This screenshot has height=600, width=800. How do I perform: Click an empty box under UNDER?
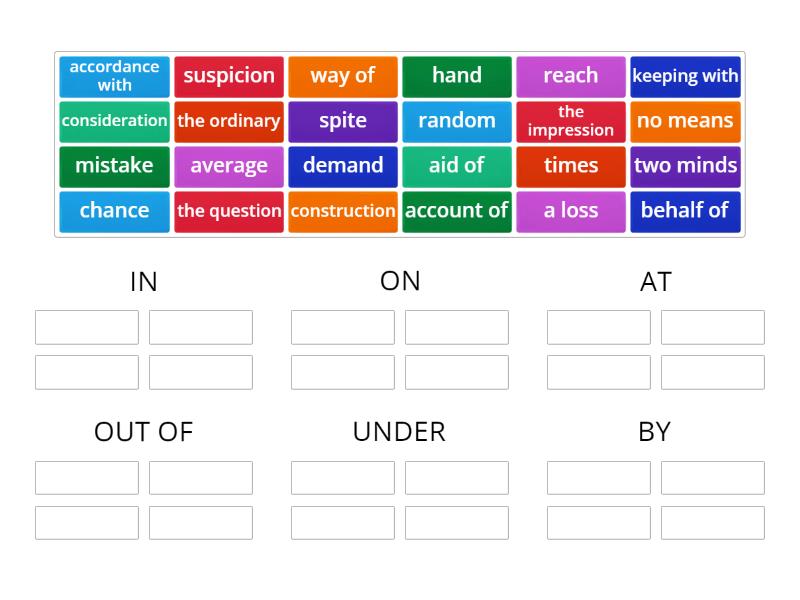pos(343,477)
